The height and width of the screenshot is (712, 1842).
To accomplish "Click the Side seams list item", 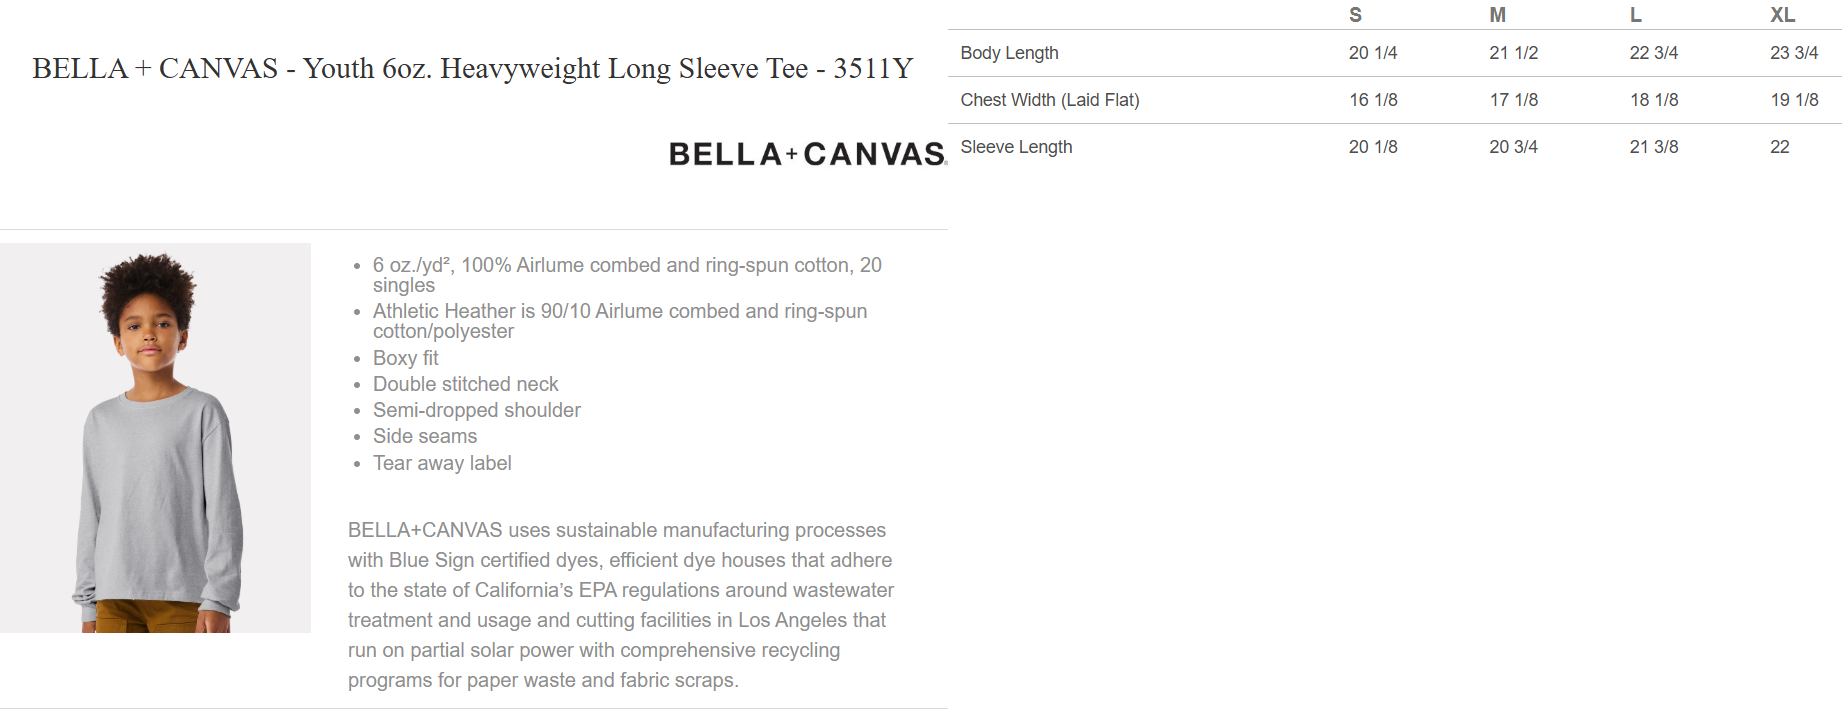I will click(x=425, y=436).
